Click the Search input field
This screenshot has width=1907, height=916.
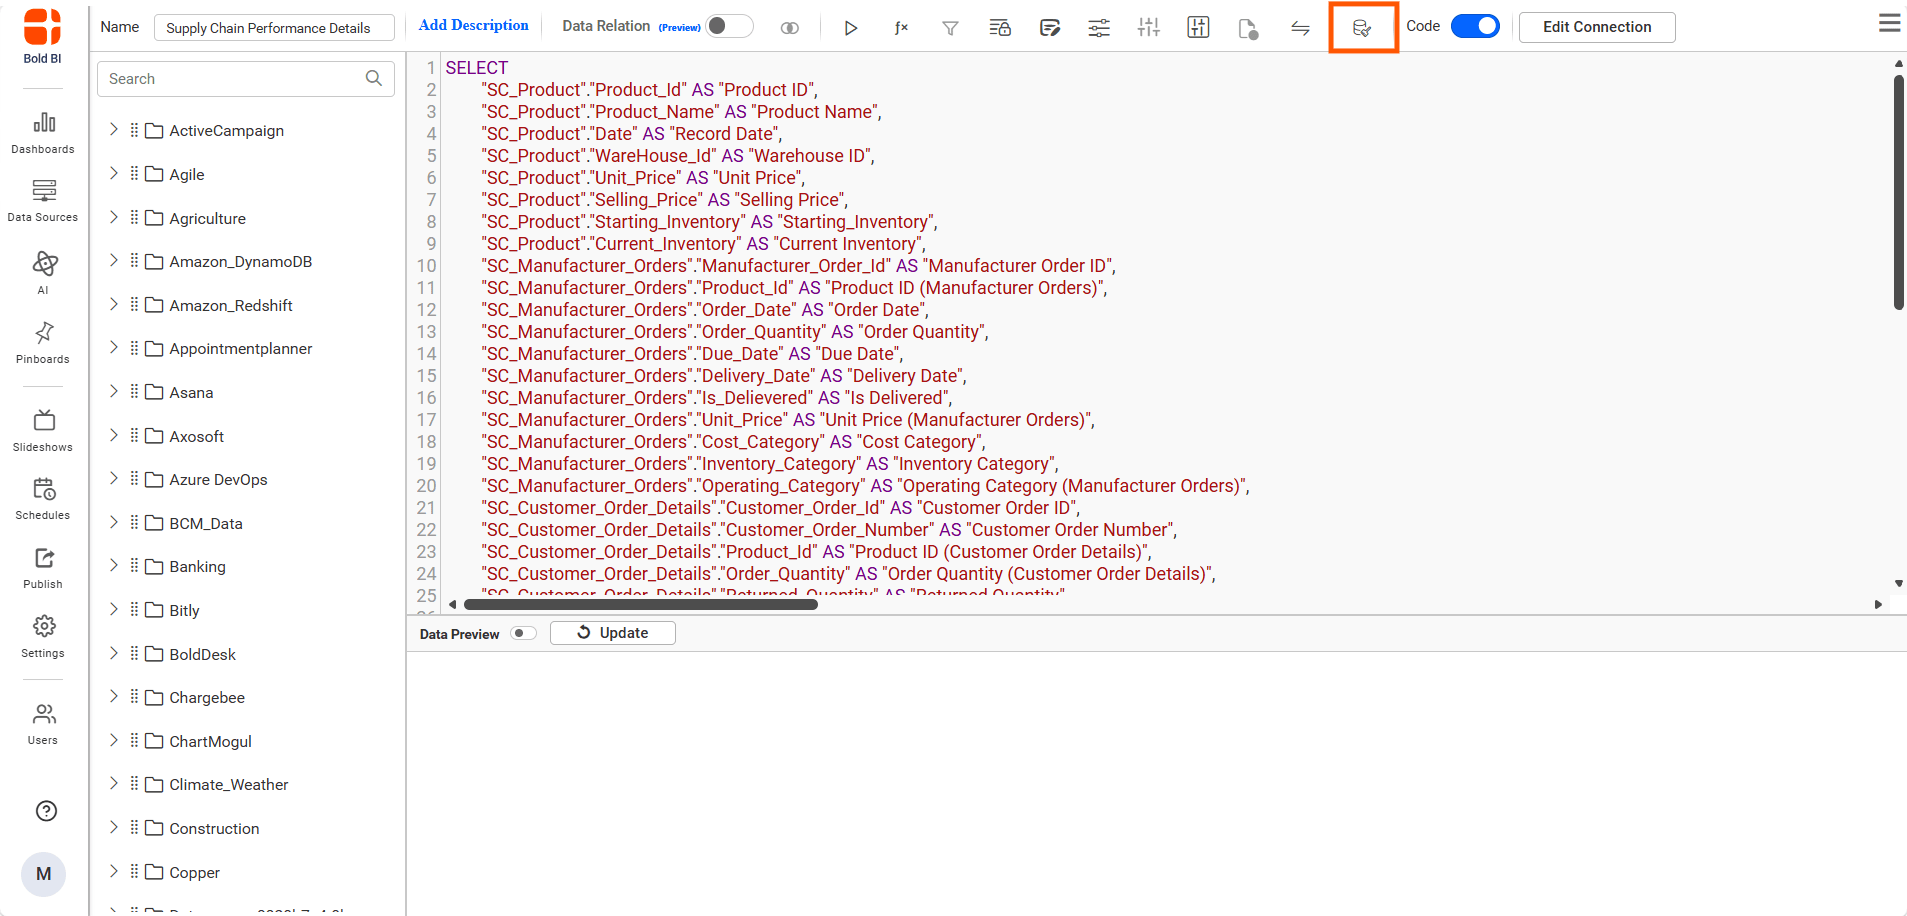(x=246, y=79)
